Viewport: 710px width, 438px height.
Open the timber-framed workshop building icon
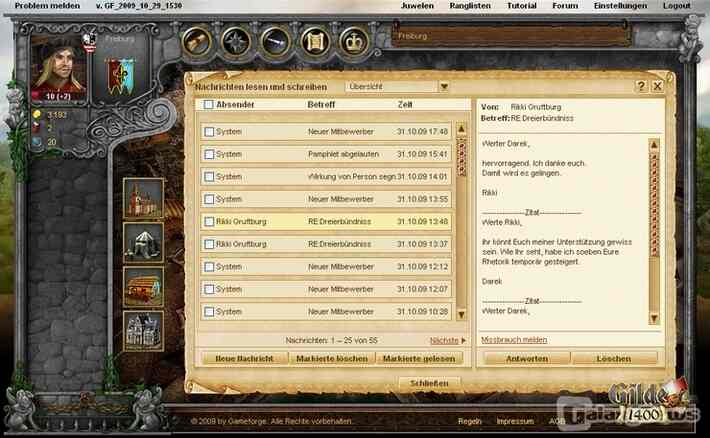point(143,286)
